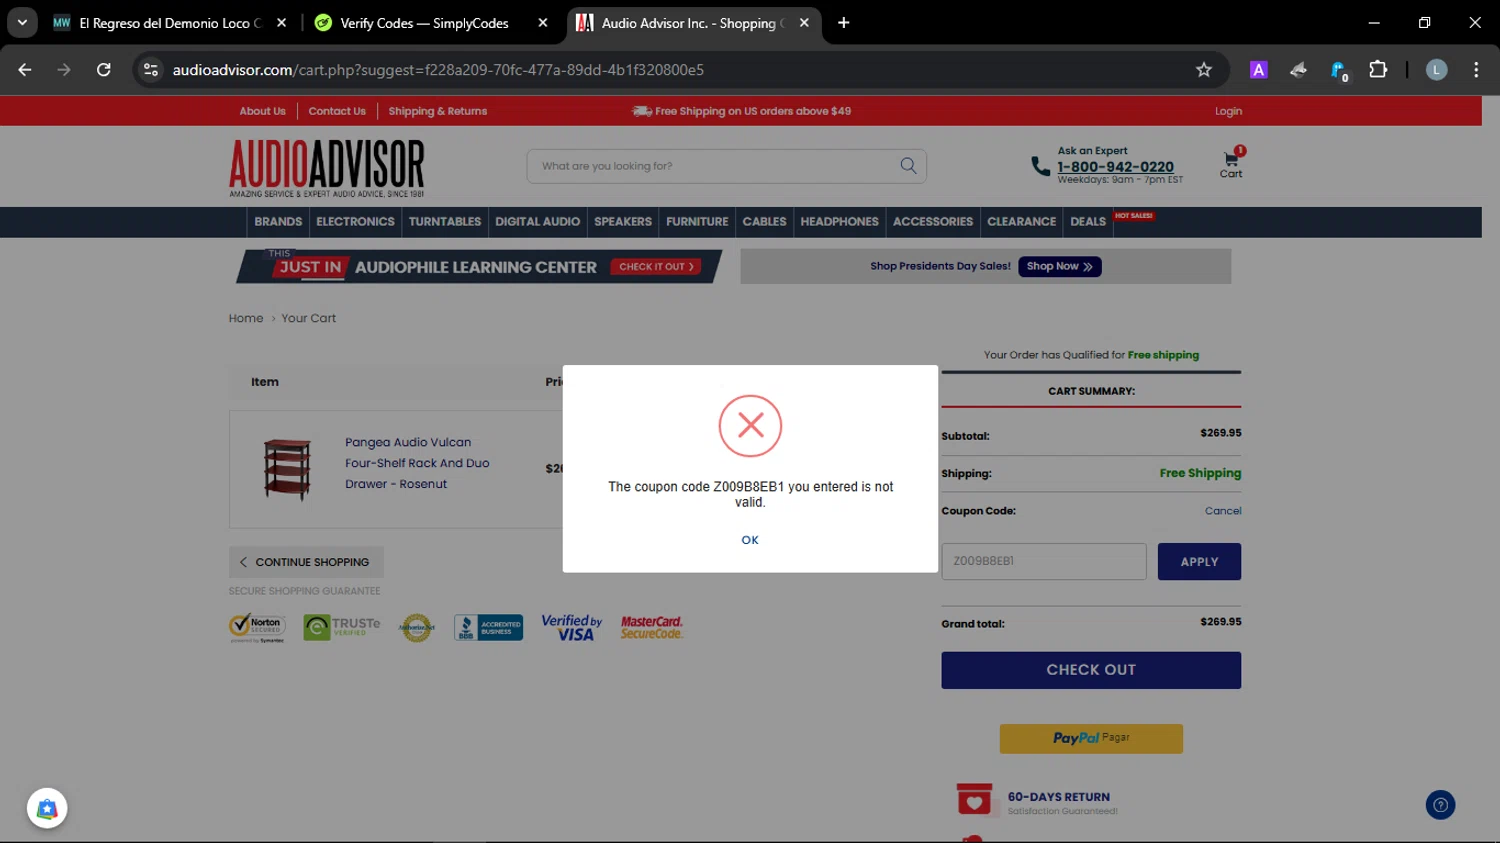The width and height of the screenshot is (1500, 843).
Task: Click the address bar URL
Action: [438, 70]
